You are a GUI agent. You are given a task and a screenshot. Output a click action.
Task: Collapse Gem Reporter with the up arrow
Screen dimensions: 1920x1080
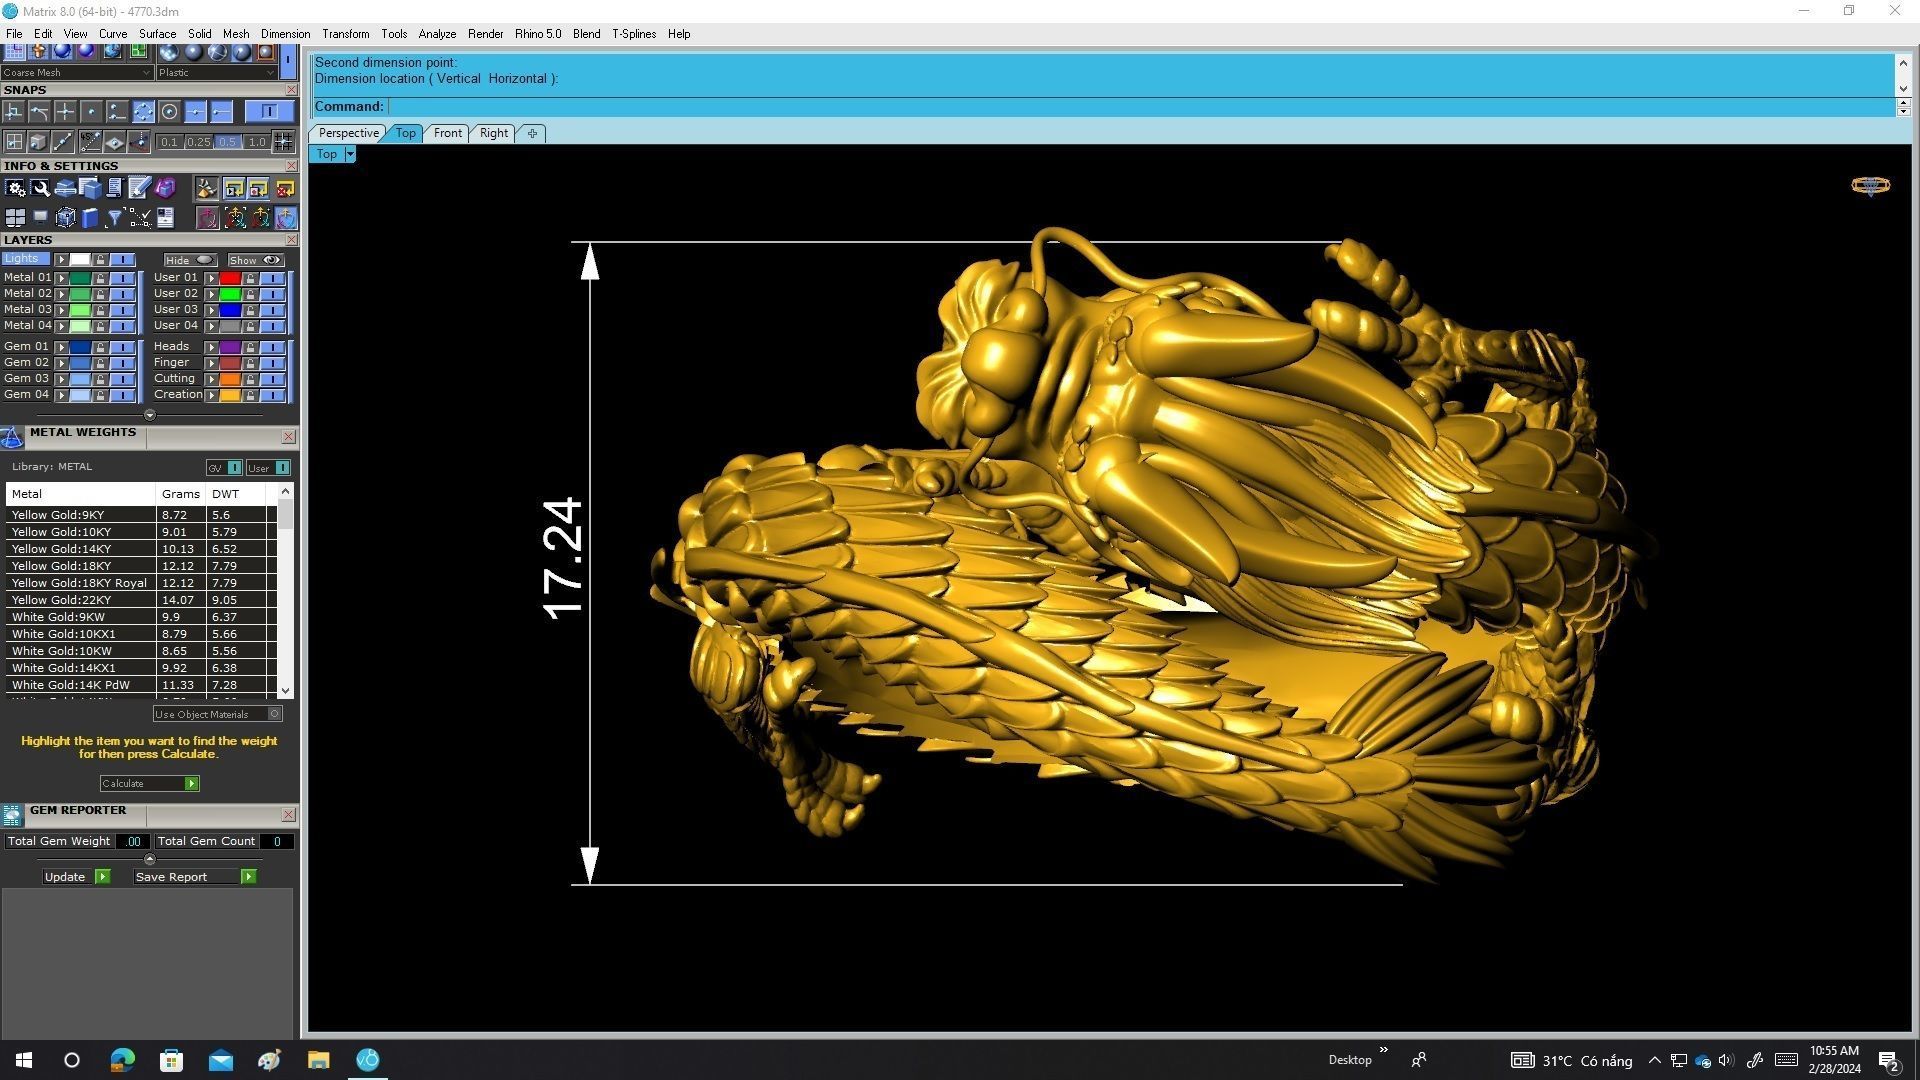pos(150,859)
